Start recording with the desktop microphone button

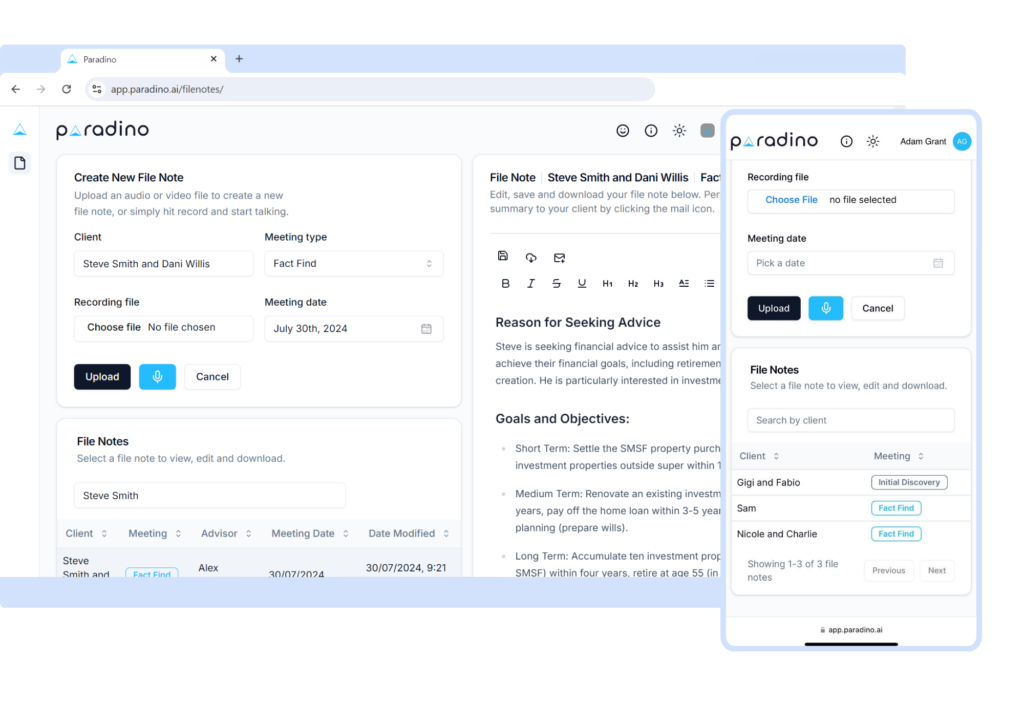click(157, 377)
